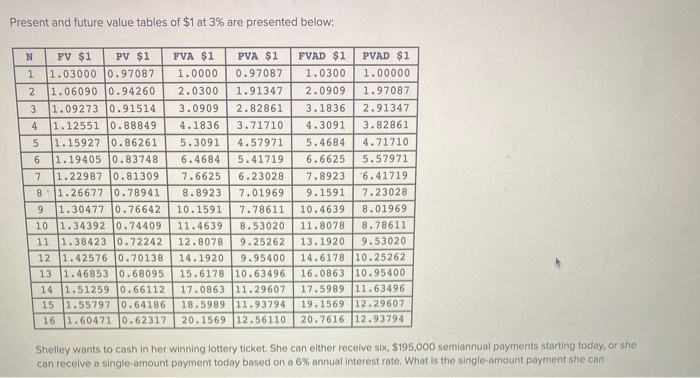The image size is (700, 378).
Task: Select the PVAD value 5.57971 cell
Action: point(385,159)
